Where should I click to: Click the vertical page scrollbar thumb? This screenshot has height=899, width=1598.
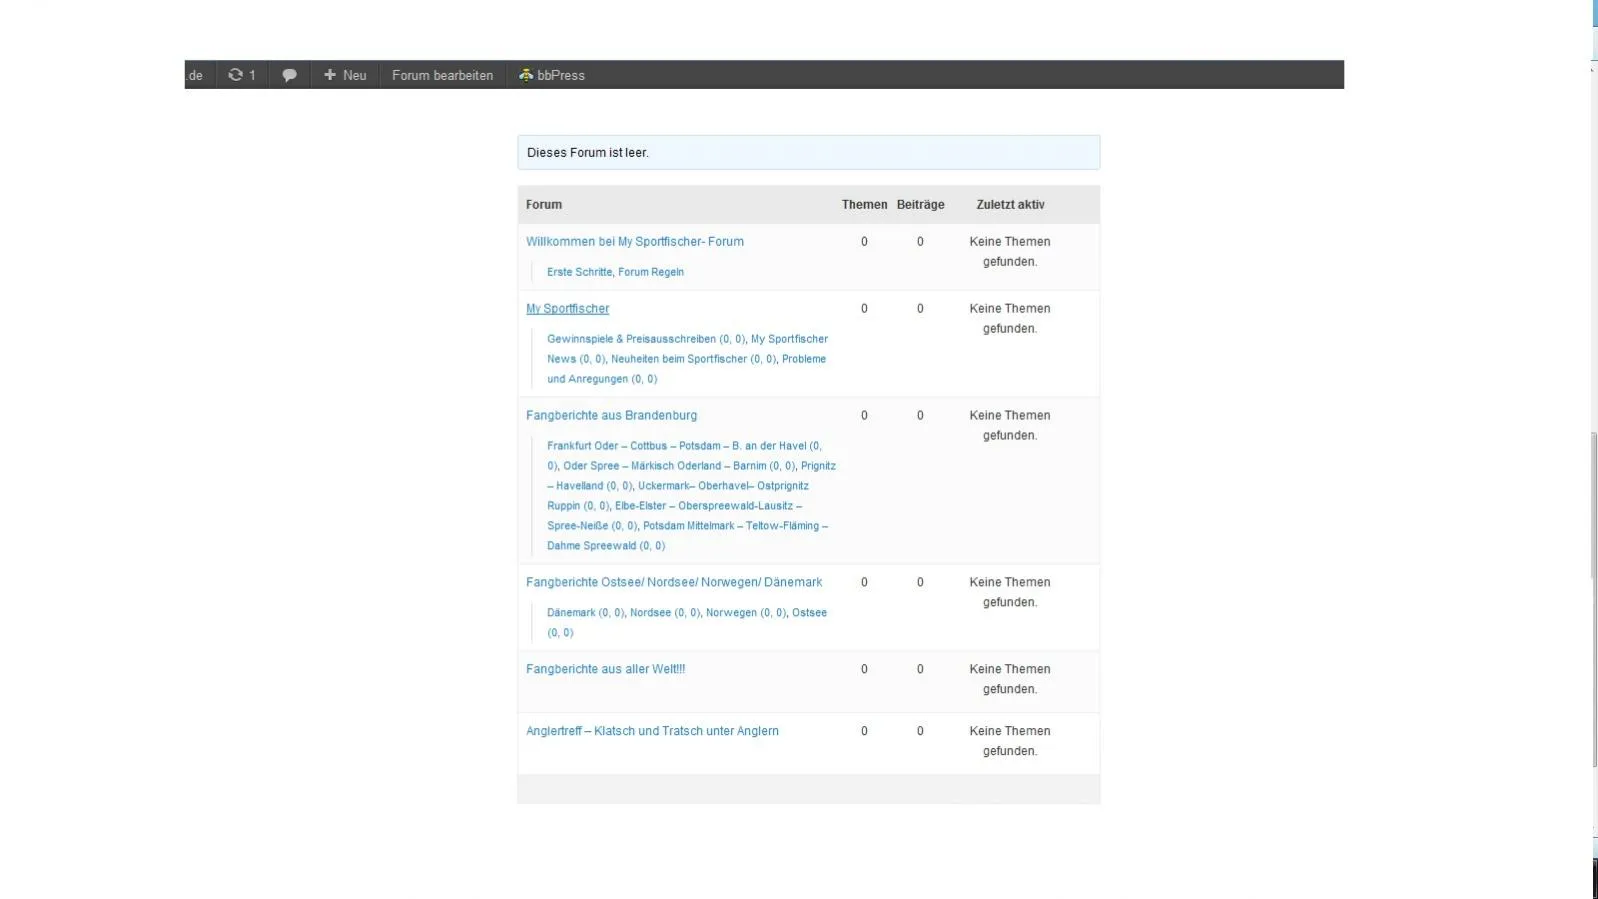(1594, 600)
